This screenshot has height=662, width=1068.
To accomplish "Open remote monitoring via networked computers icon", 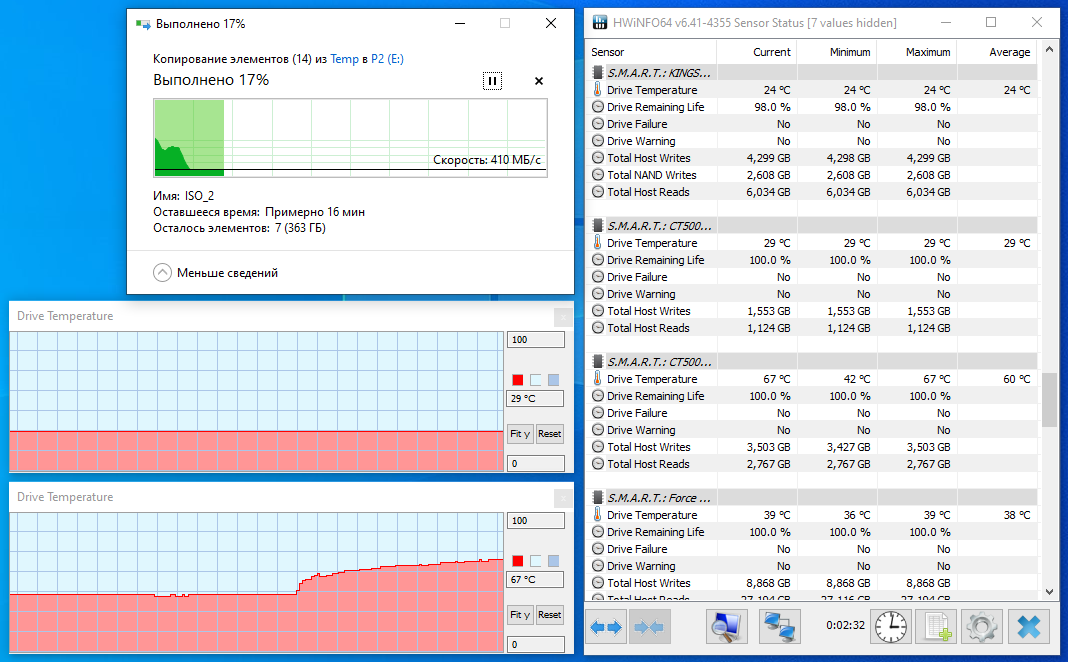I will click(779, 626).
